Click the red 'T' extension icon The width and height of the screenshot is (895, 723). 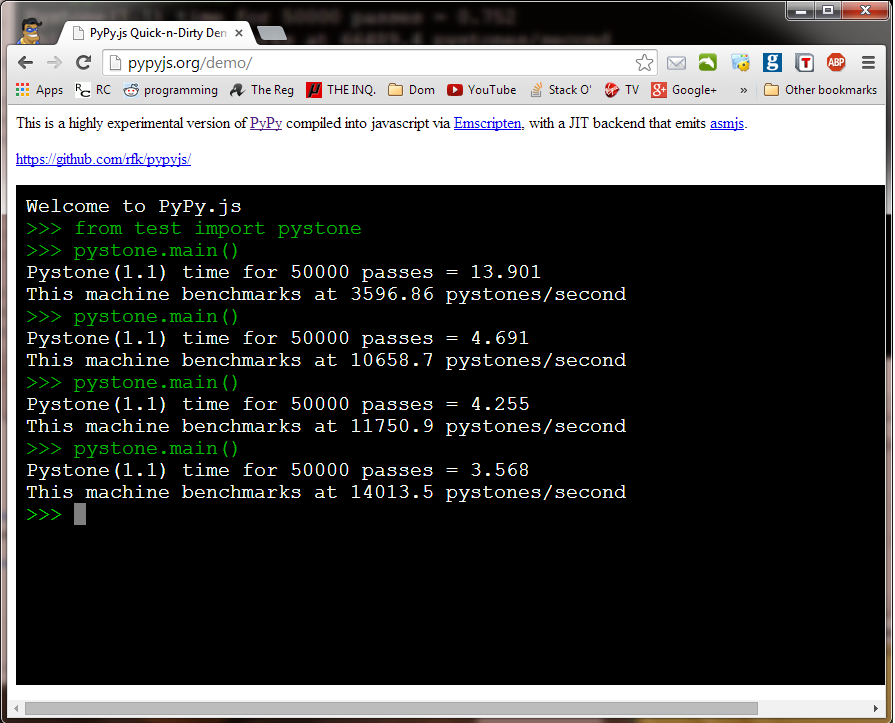pos(804,63)
